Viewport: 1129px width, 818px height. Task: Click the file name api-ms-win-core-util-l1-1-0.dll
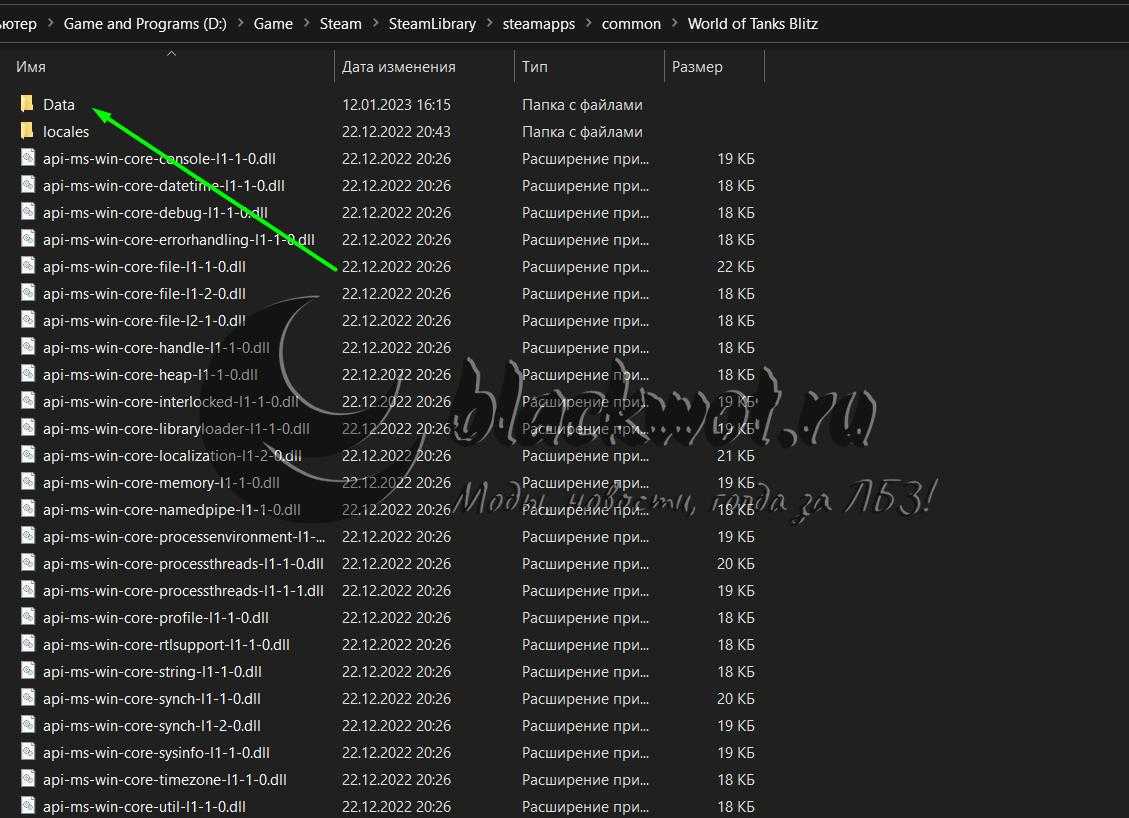pyautogui.click(x=144, y=806)
